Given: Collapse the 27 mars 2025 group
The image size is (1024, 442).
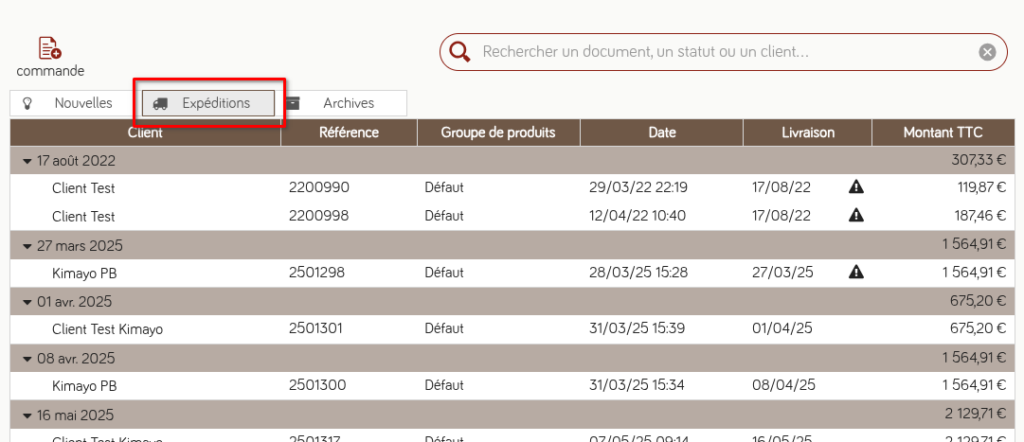Looking at the screenshot, I should [26, 245].
